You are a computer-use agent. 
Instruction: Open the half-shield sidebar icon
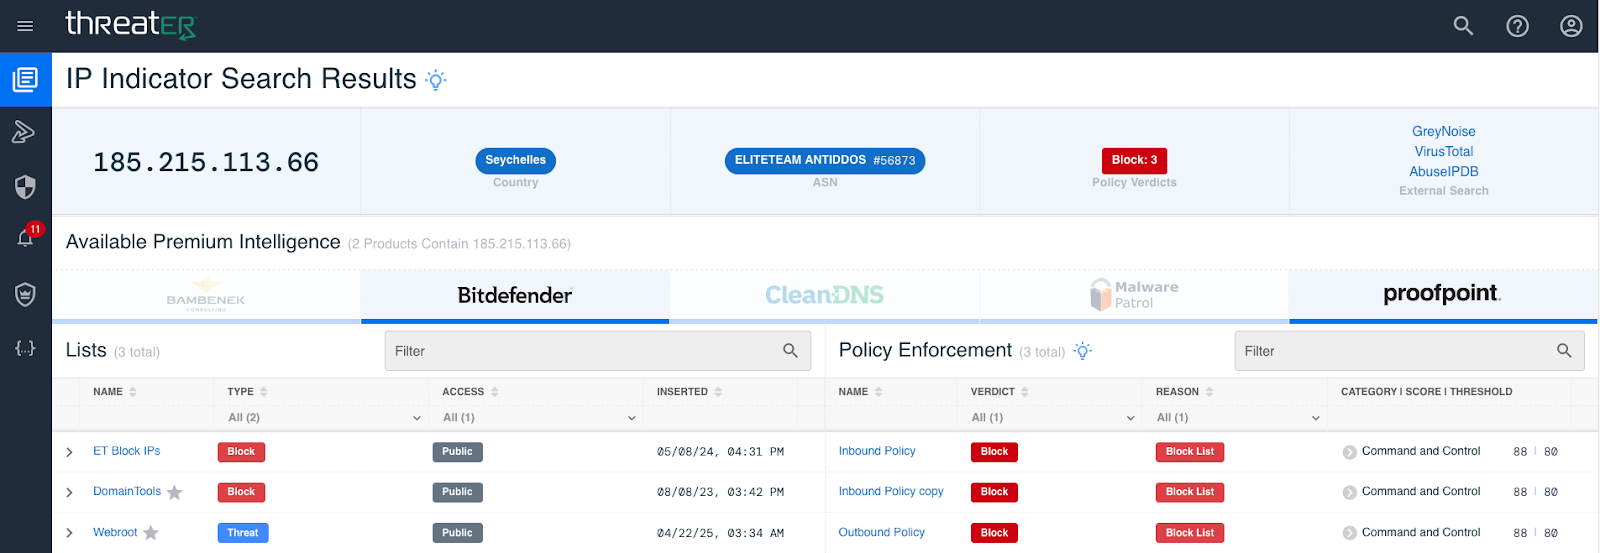tap(25, 186)
